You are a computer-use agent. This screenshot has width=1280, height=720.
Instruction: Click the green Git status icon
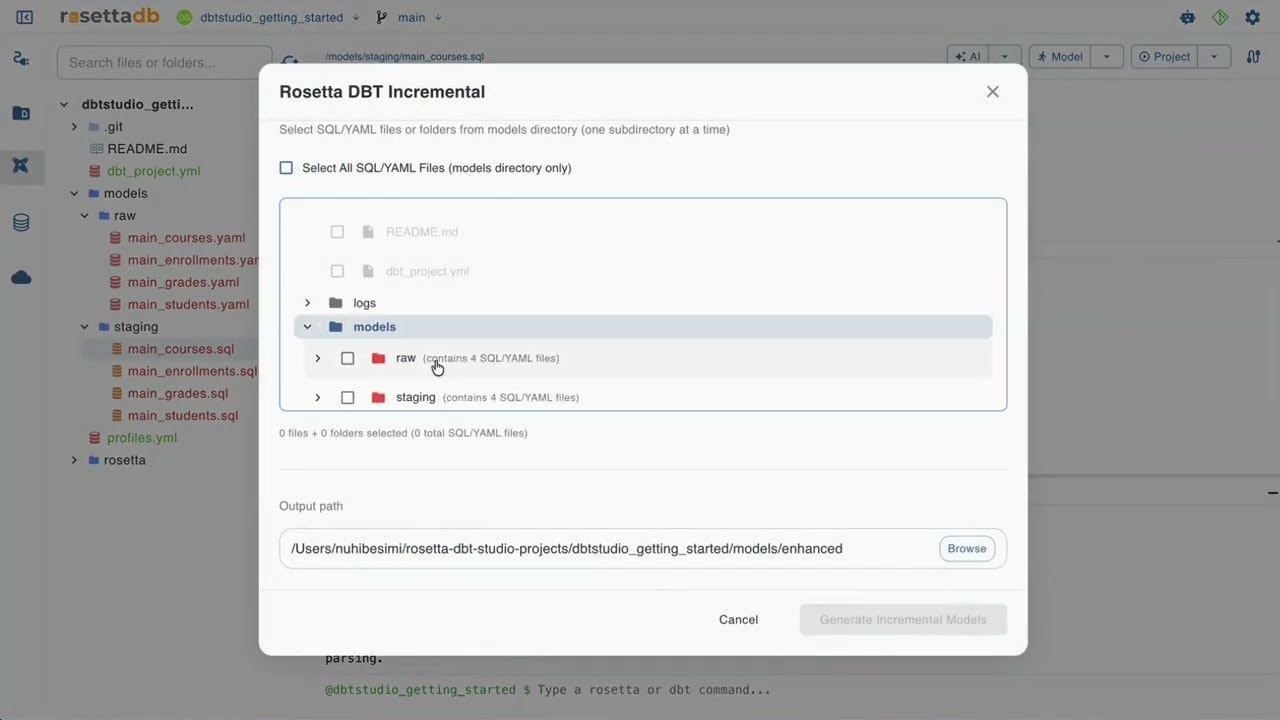coord(1219,17)
